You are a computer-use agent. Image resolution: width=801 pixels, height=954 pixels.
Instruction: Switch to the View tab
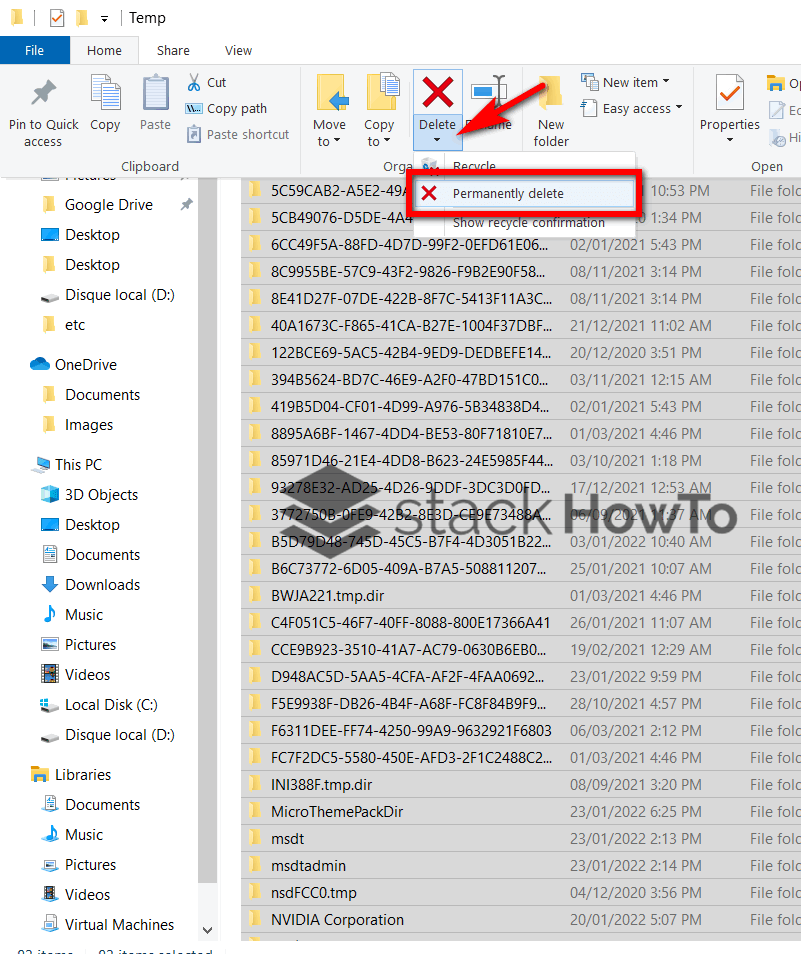click(x=237, y=50)
